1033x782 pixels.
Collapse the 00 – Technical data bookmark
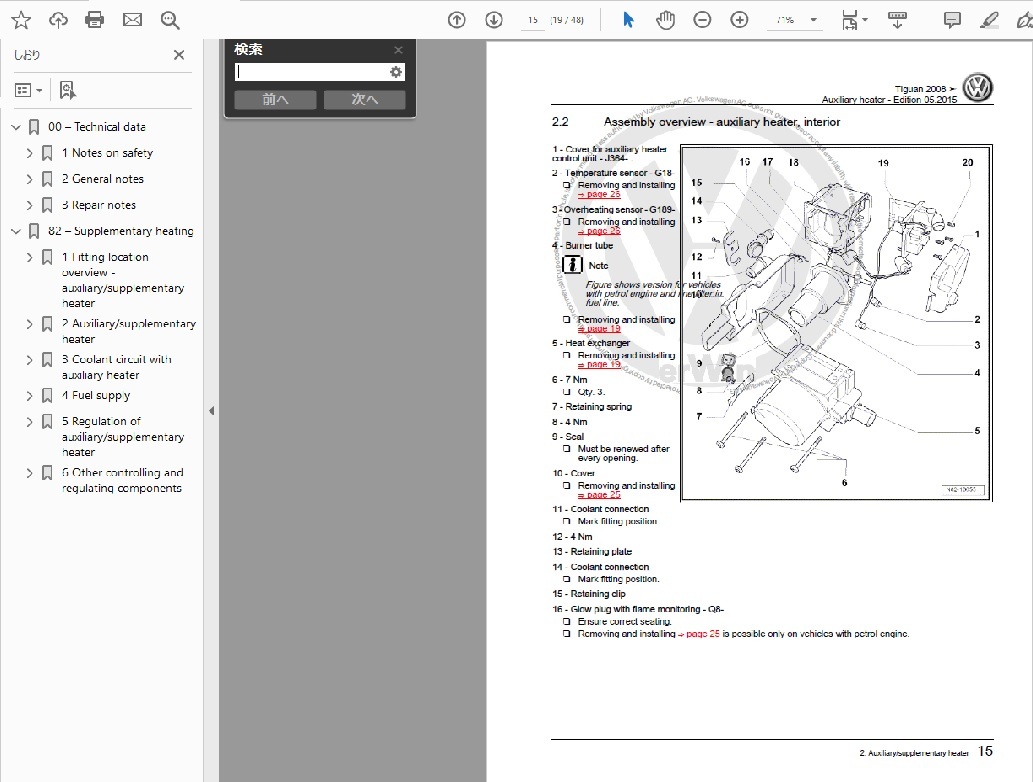click(x=16, y=127)
